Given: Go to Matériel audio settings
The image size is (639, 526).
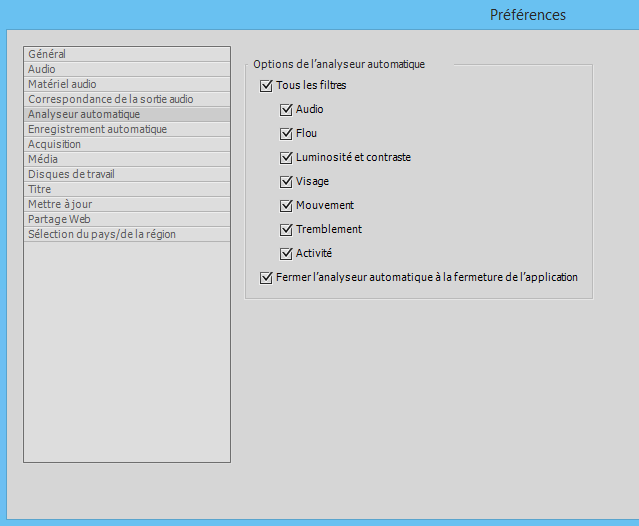Looking at the screenshot, I should point(62,84).
